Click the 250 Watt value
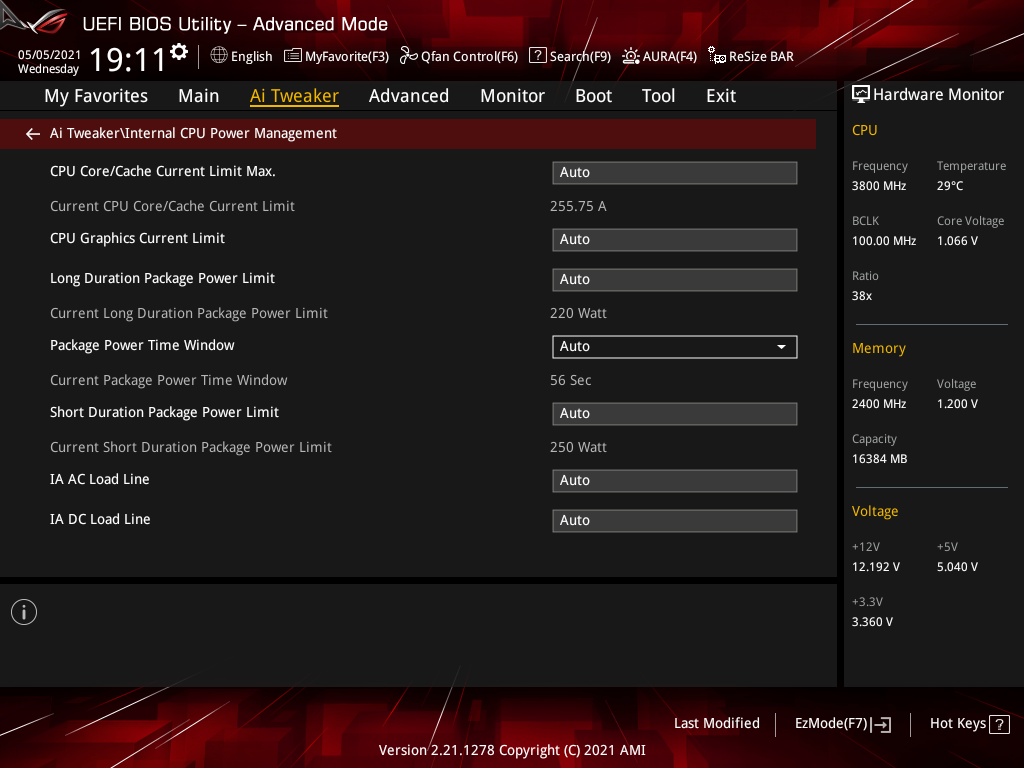 pyautogui.click(x=578, y=447)
